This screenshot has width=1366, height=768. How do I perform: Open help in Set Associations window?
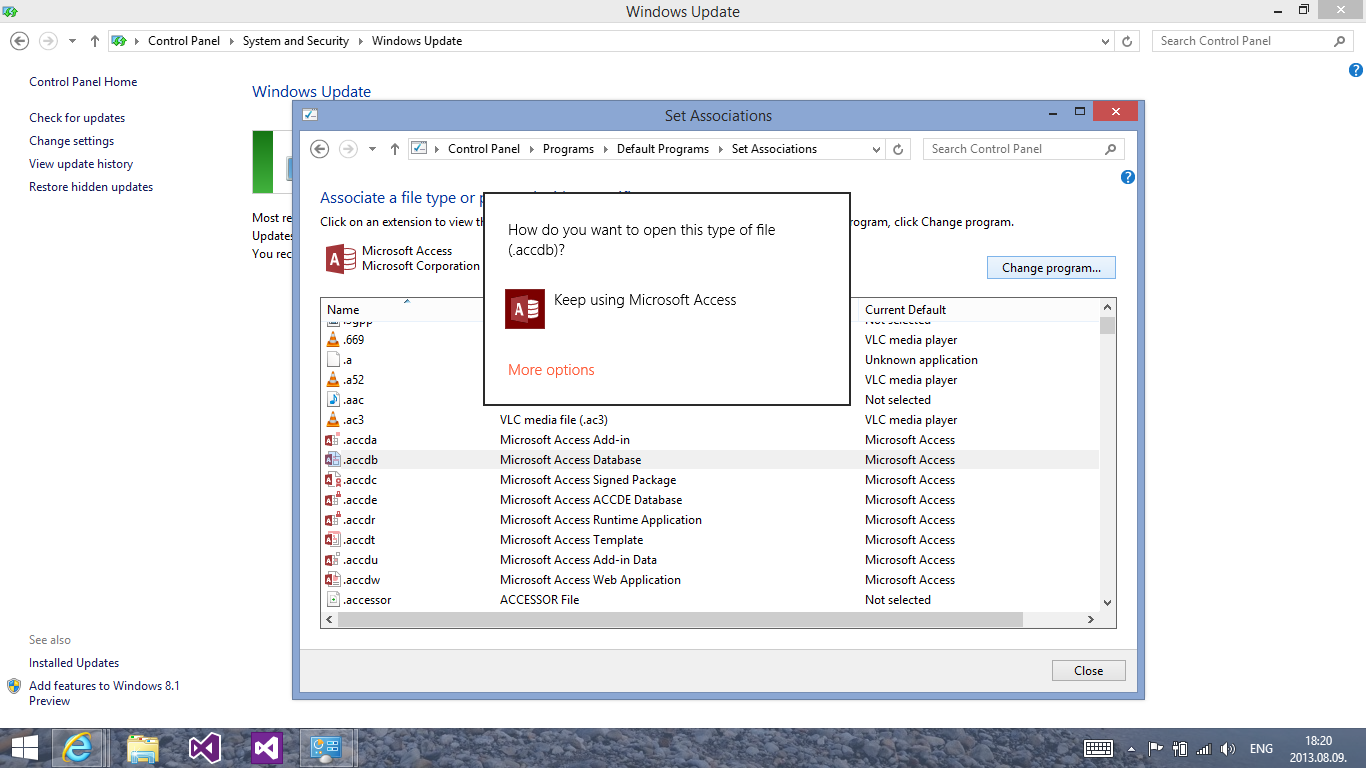coord(1128,177)
